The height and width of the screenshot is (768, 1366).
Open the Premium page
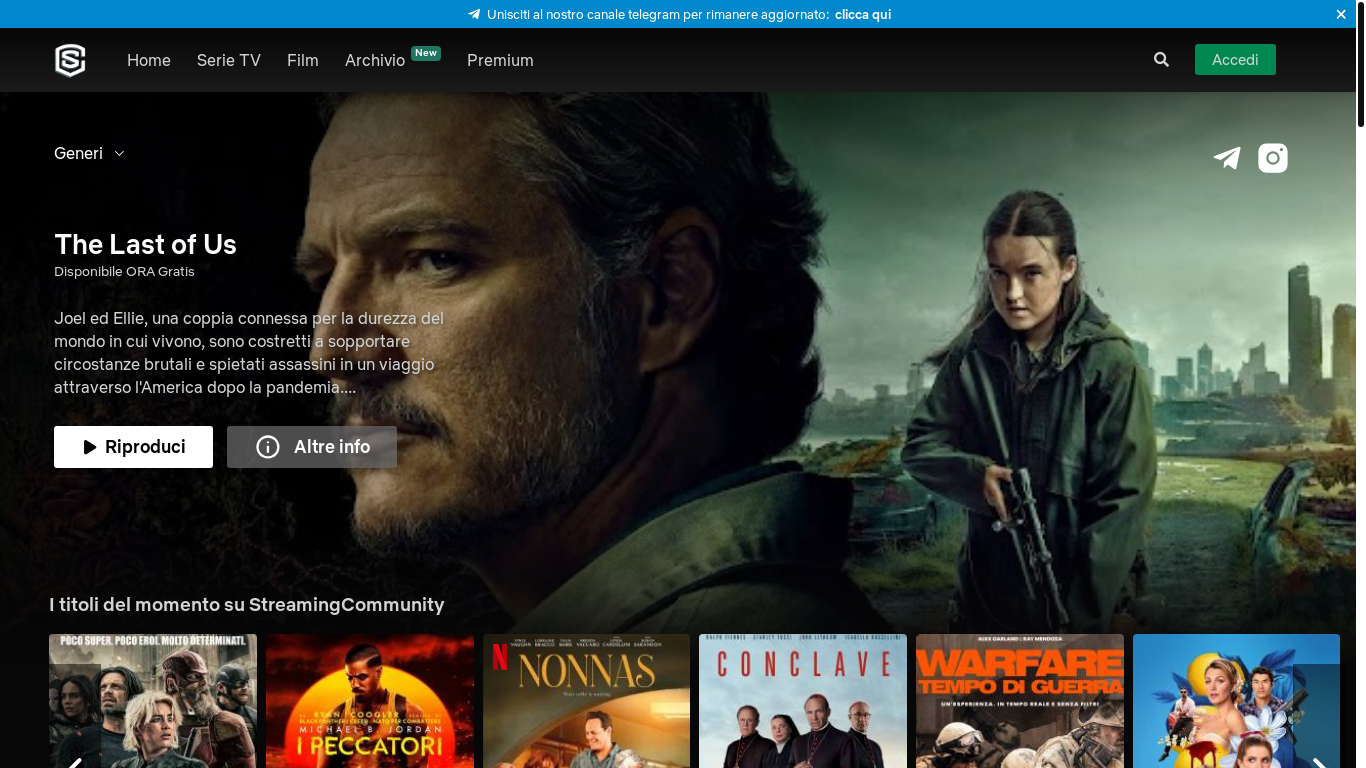click(x=500, y=60)
